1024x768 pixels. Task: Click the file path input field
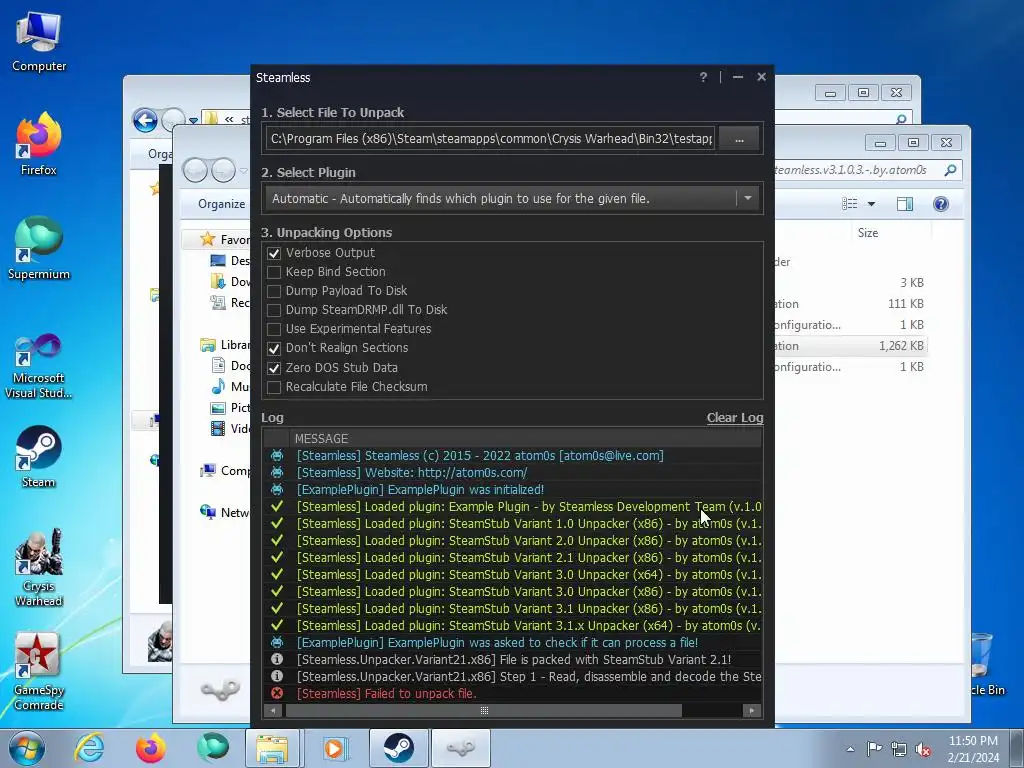pyautogui.click(x=490, y=139)
